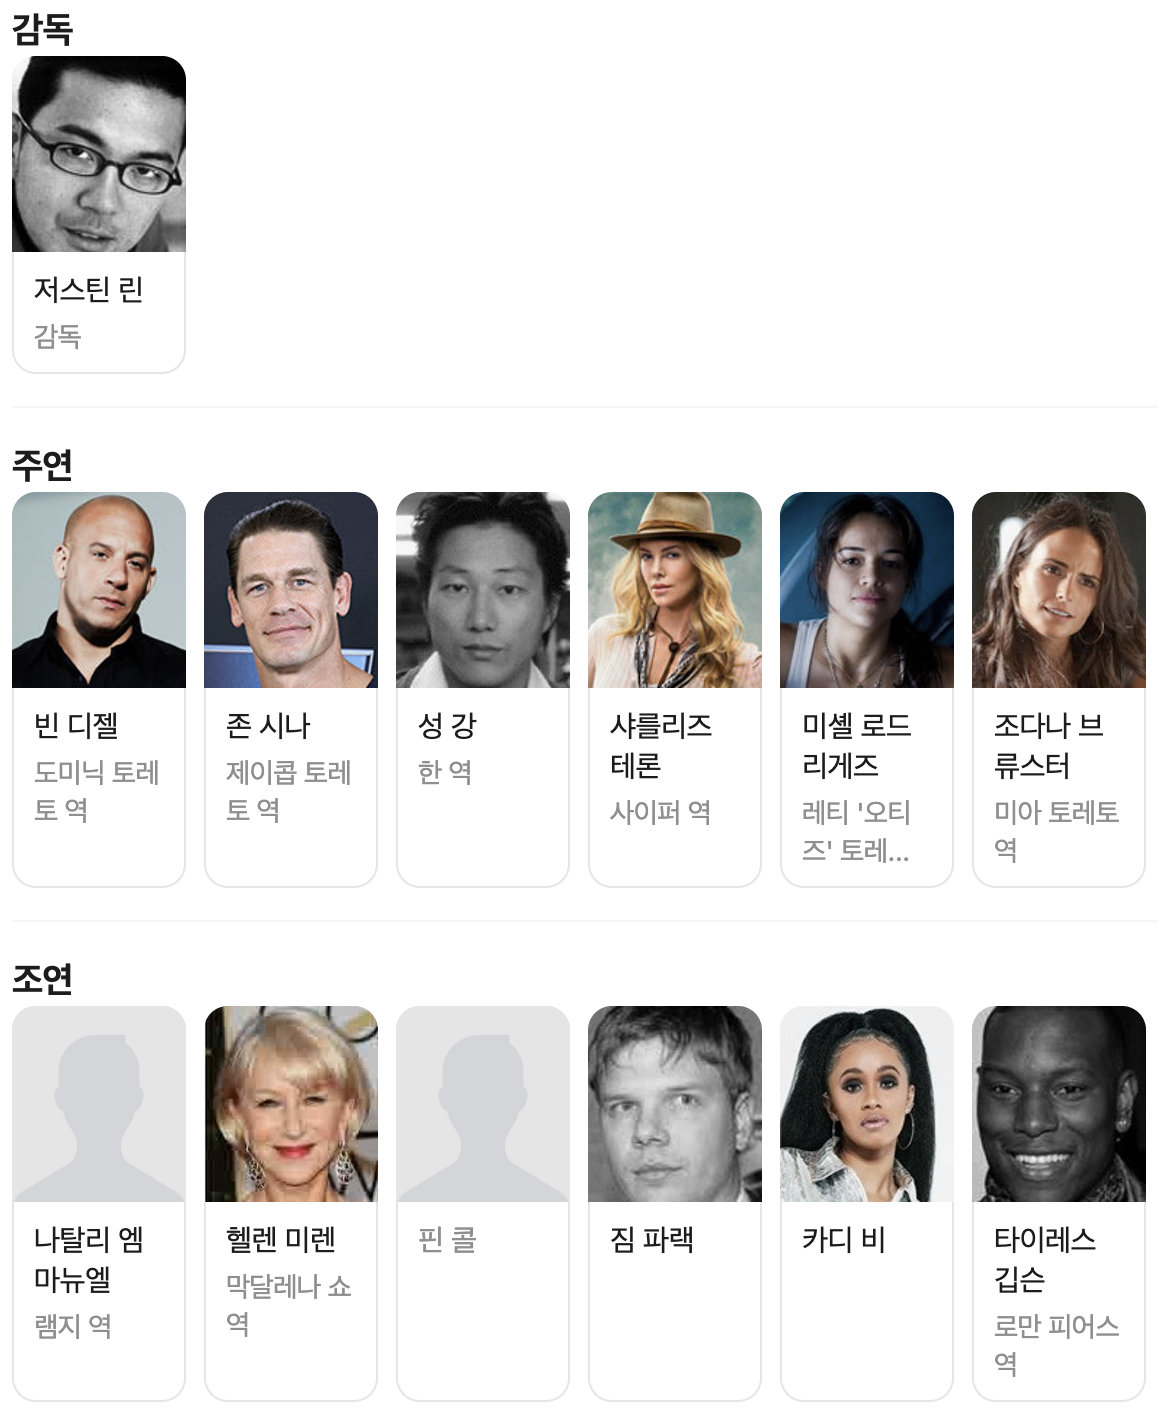This screenshot has height=1418, width=1158.
Task: Click the 빈 디젤 cast photo
Action: pyautogui.click(x=99, y=590)
